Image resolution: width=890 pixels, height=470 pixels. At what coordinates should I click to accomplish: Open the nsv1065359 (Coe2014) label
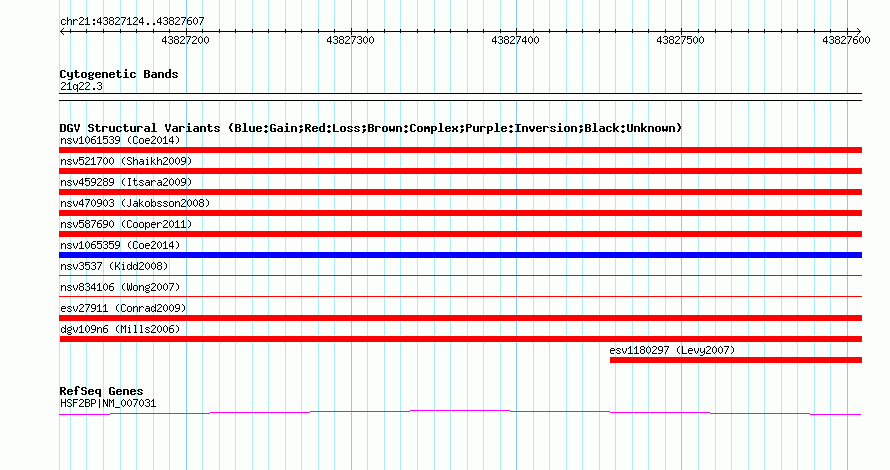coord(120,245)
